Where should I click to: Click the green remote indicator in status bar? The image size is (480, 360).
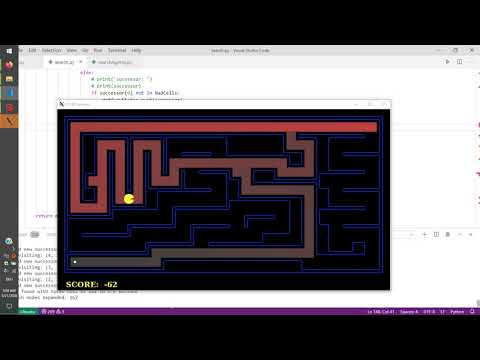click(28, 312)
